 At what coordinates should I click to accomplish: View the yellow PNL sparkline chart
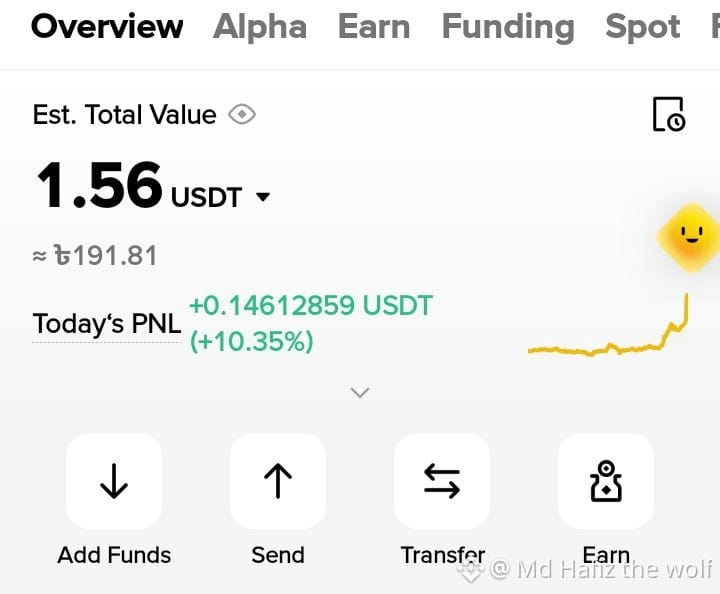608,325
